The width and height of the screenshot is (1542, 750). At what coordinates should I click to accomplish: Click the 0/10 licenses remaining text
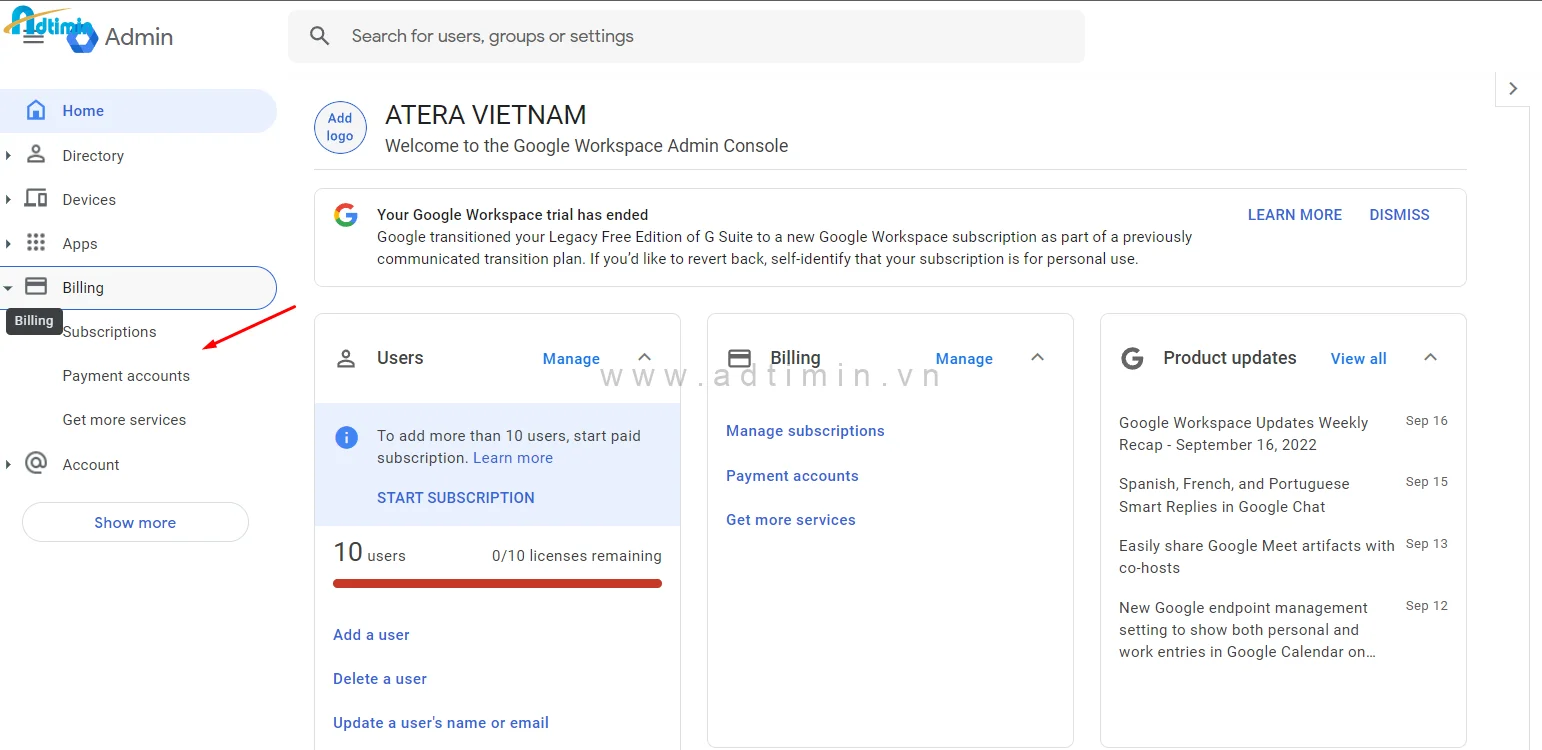coord(577,556)
